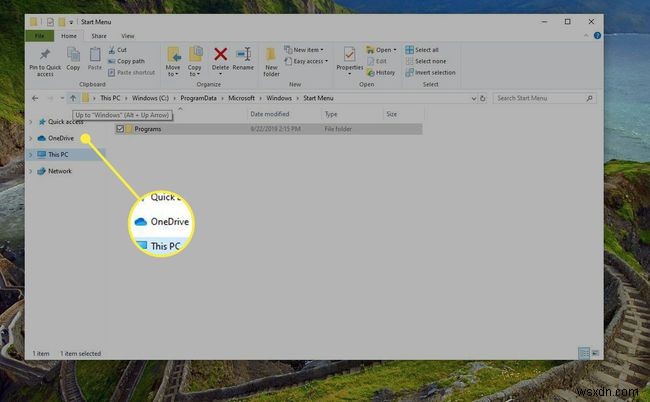This screenshot has width=650, height=402.
Task: Select Network in the navigation pane
Action: coord(60,171)
